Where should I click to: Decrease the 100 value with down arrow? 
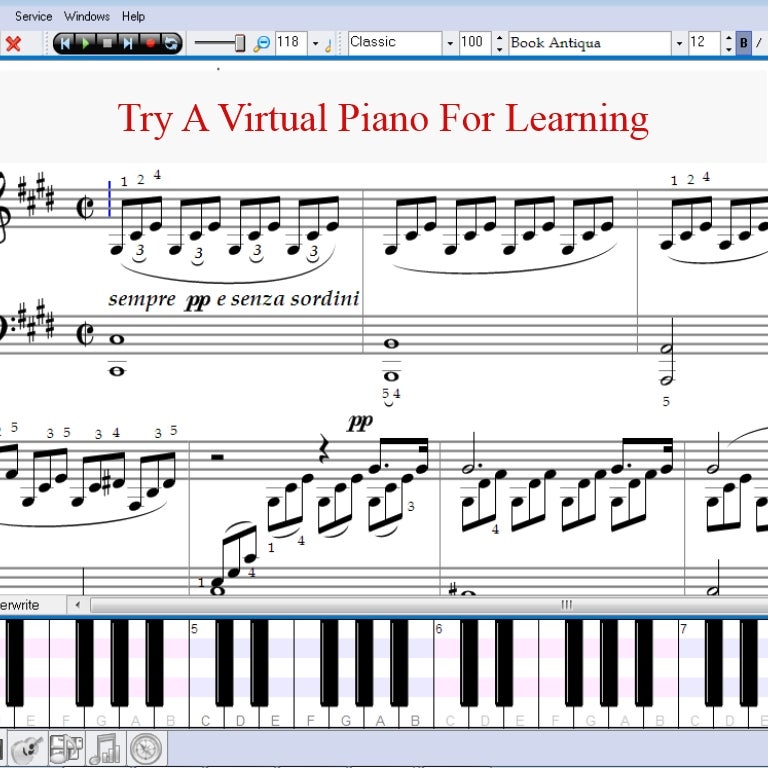[499, 49]
